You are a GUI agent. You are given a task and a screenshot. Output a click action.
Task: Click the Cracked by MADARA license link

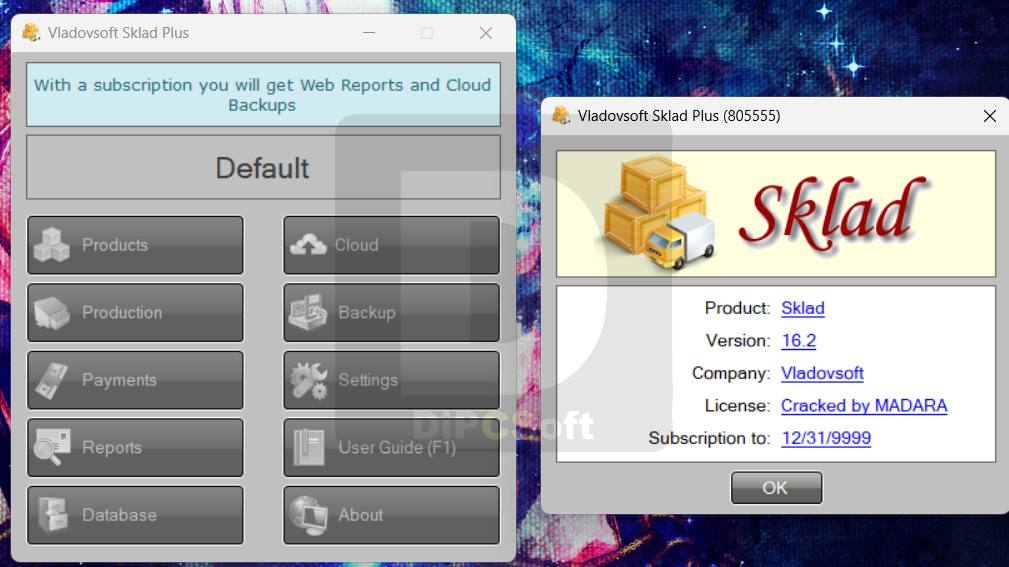(864, 405)
